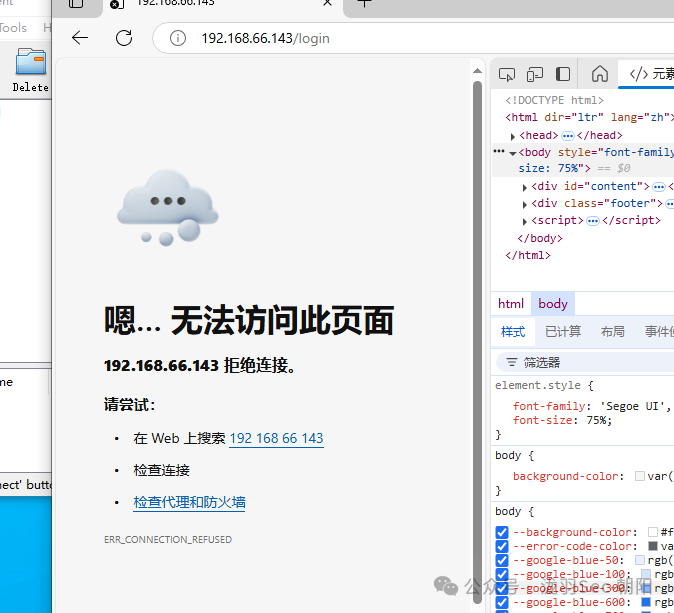
Task: Click the page vertical scrollbar thumb
Action: pos(477,340)
